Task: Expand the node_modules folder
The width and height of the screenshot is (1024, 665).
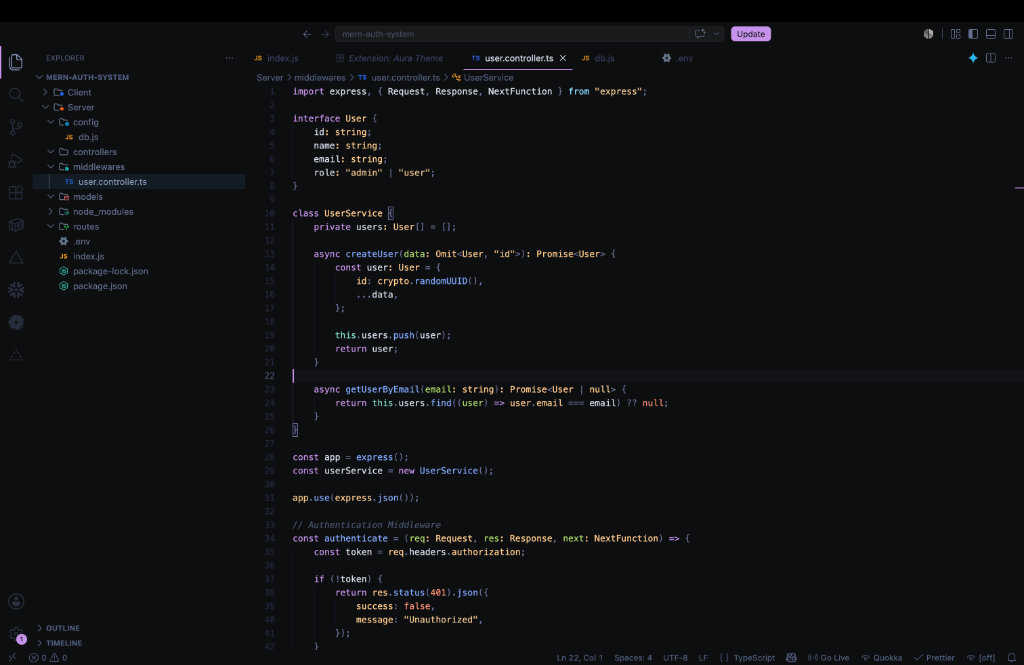Action: tap(51, 212)
